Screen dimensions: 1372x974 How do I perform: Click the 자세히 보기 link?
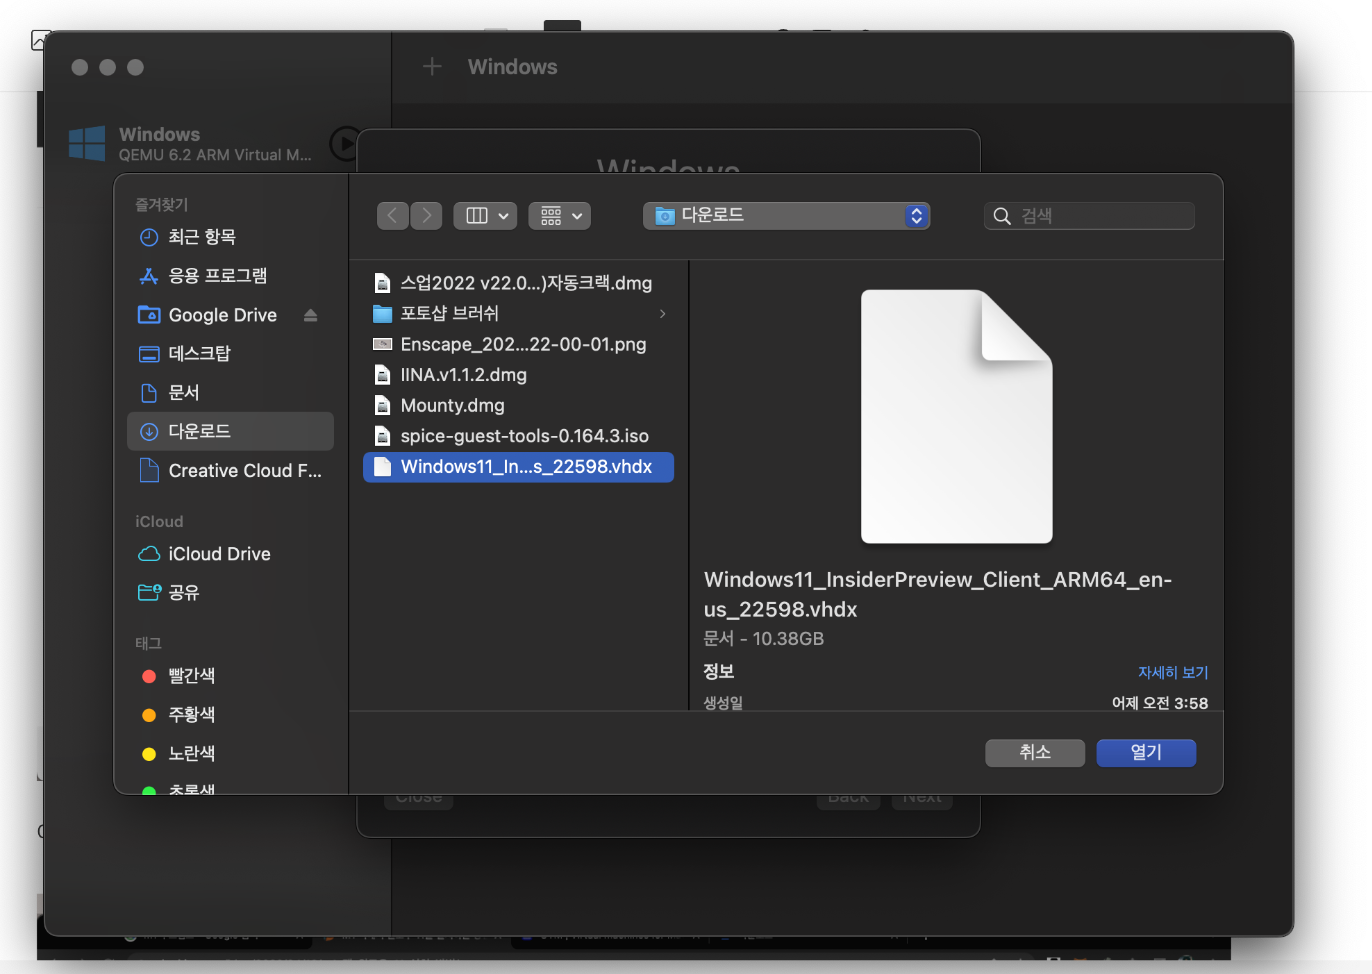coord(1173,673)
